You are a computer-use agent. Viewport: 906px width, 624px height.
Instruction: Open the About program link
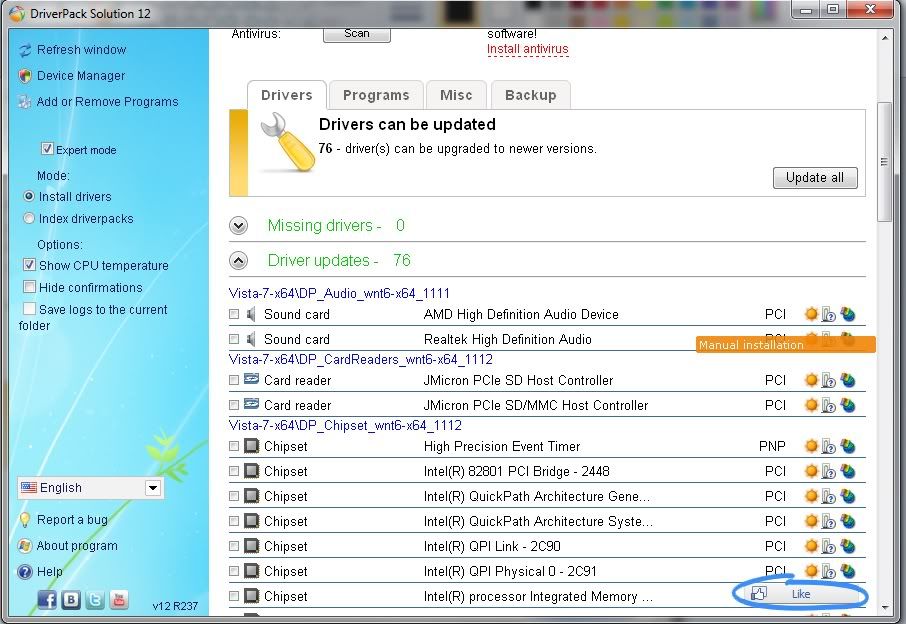click(x=77, y=545)
